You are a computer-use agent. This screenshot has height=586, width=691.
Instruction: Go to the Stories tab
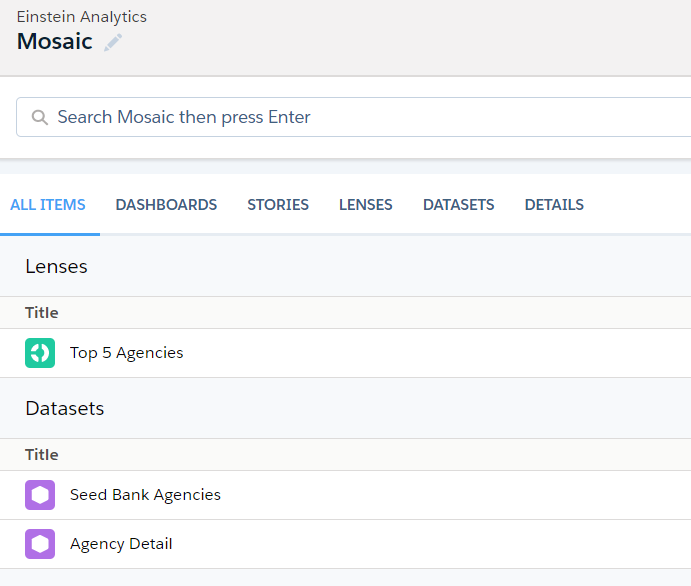(278, 205)
